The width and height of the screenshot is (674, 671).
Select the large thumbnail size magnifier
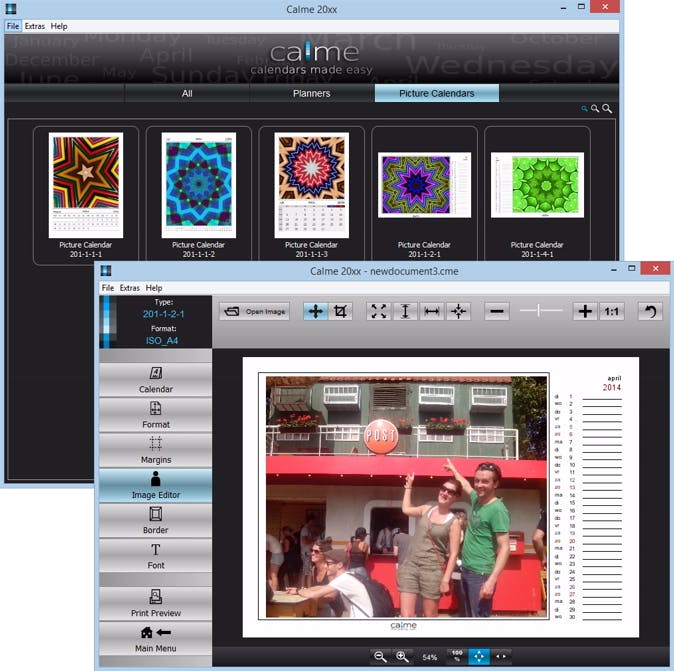[x=607, y=109]
